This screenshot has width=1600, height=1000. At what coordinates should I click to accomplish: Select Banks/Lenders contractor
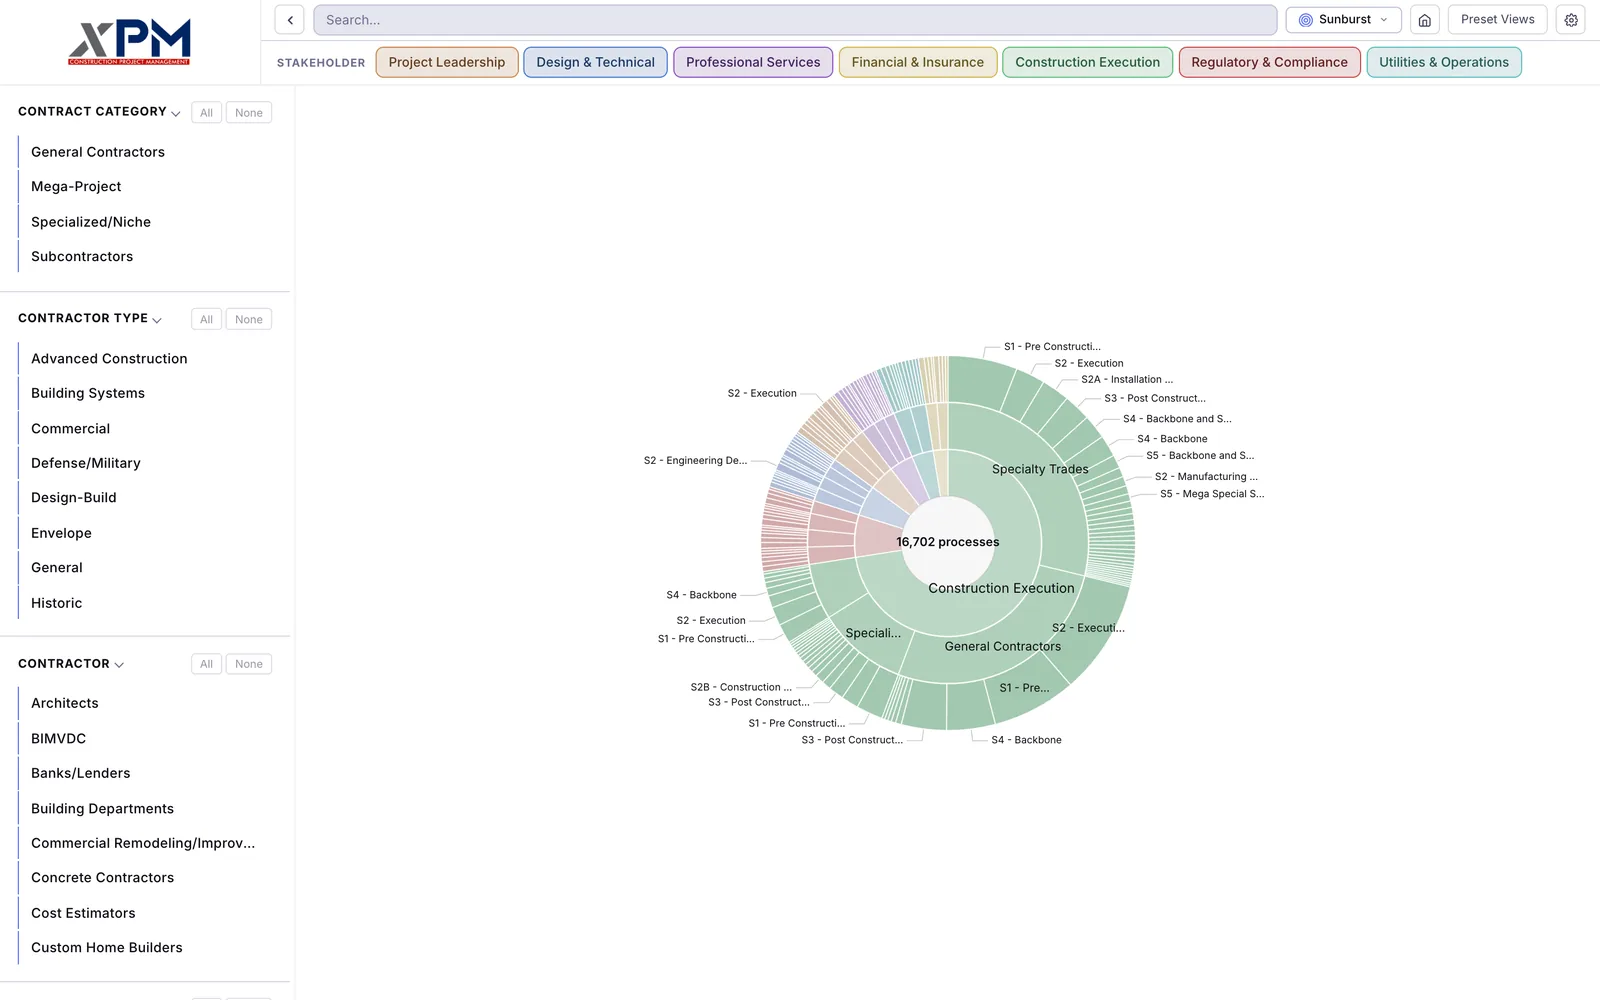[x=81, y=773]
